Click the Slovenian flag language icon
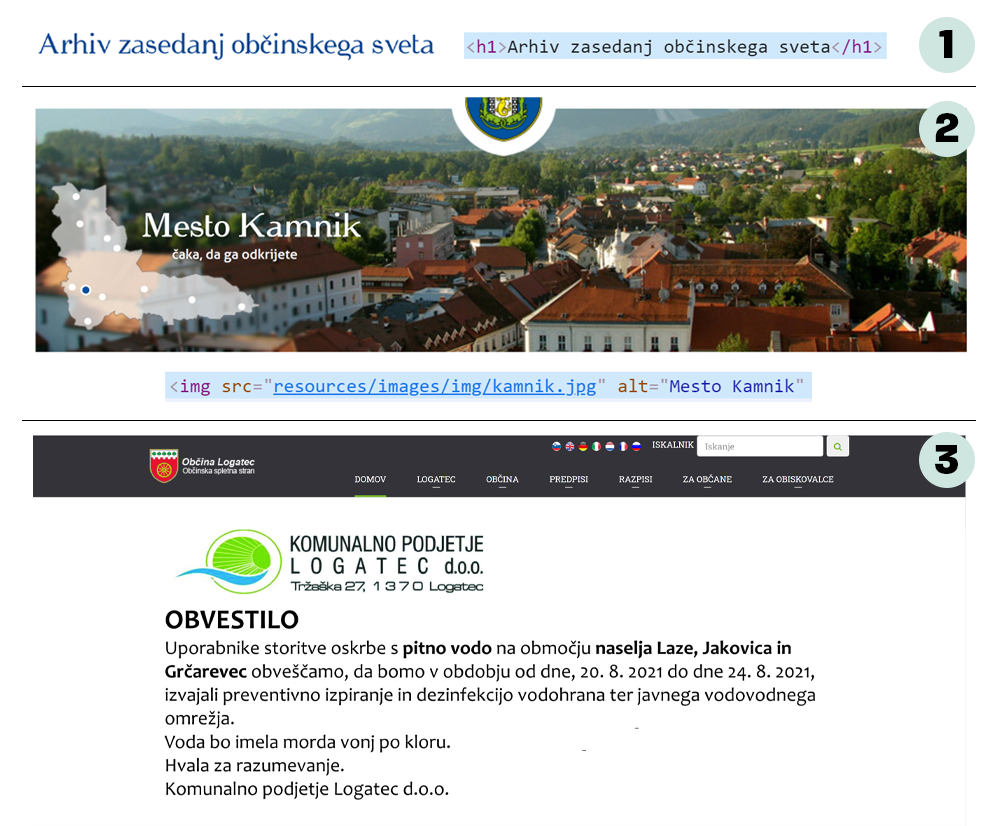This screenshot has height=826, width=1000. pos(557,446)
